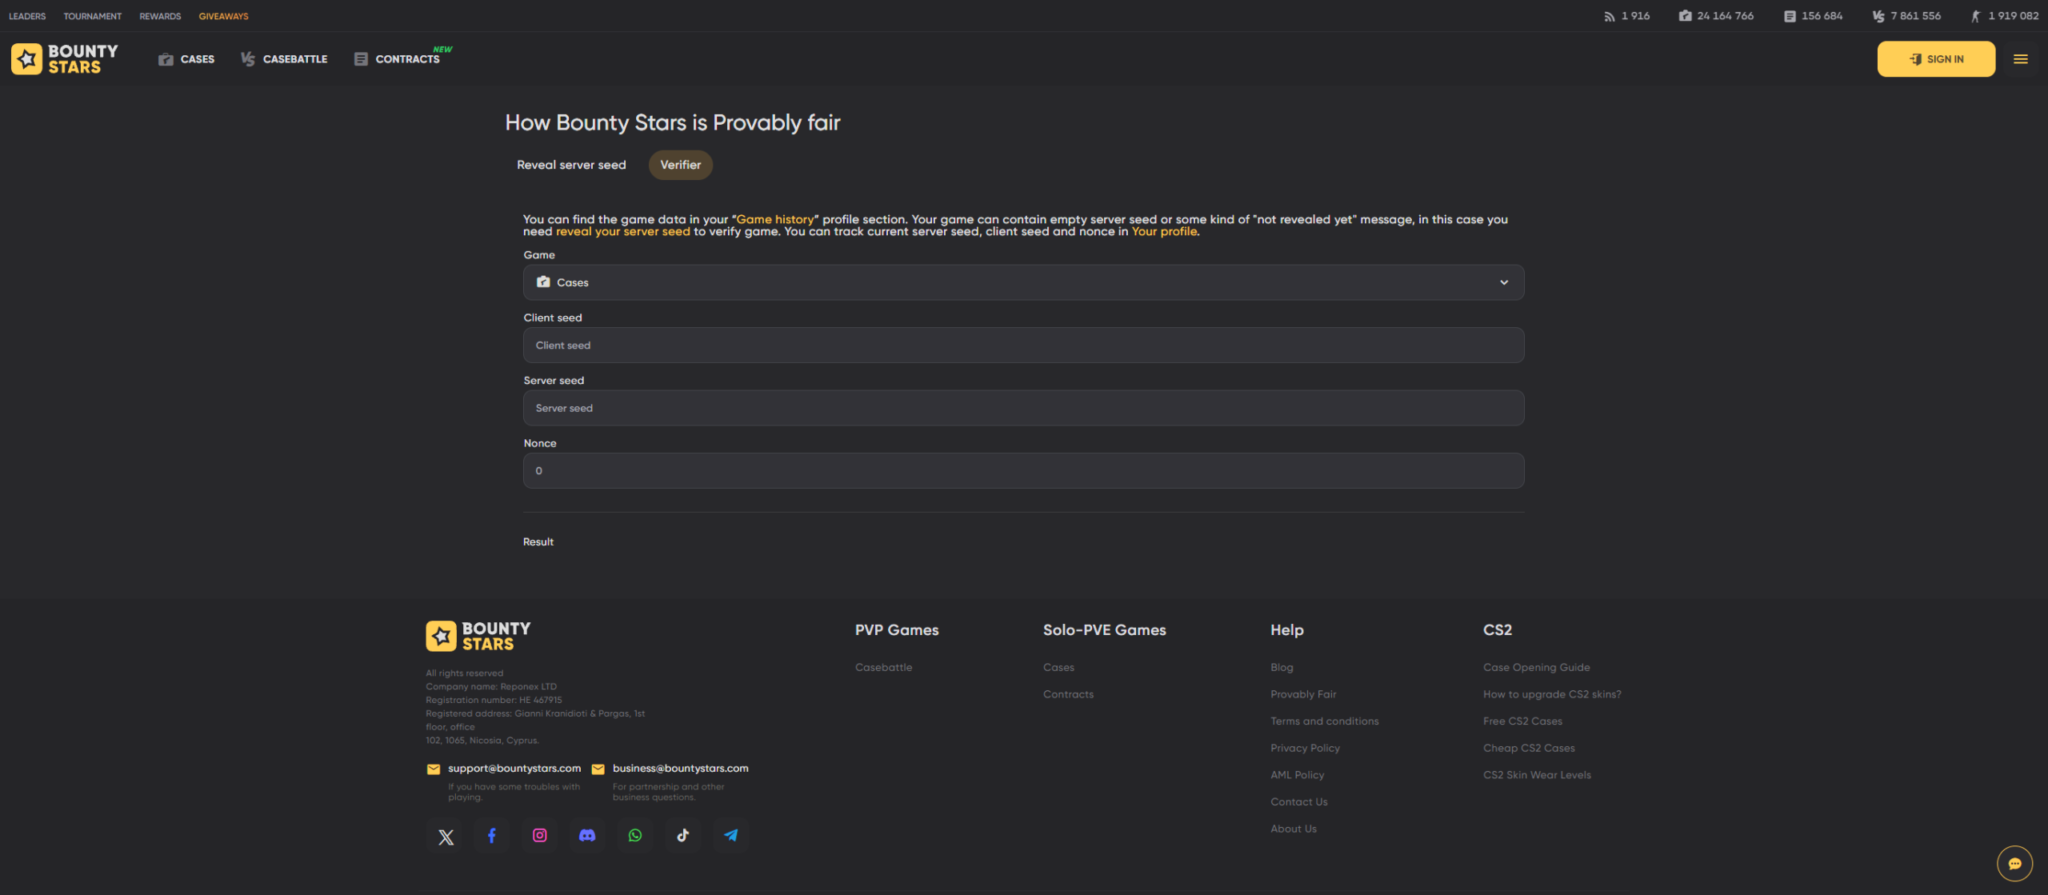
Task: Open the live chat support bubble
Action: coord(2014,863)
